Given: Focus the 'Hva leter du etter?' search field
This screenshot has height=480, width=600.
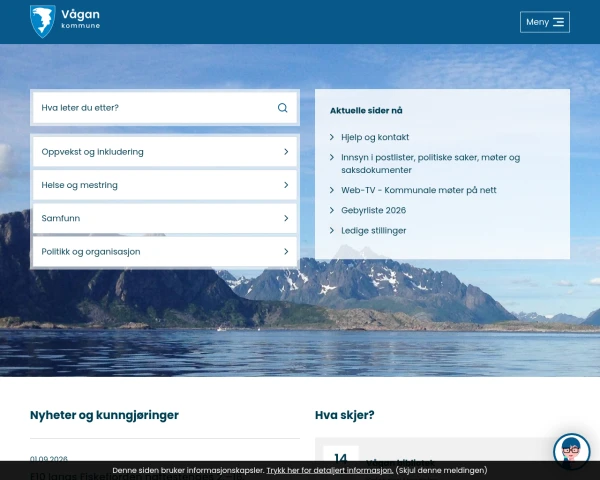Looking at the screenshot, I should tap(165, 108).
